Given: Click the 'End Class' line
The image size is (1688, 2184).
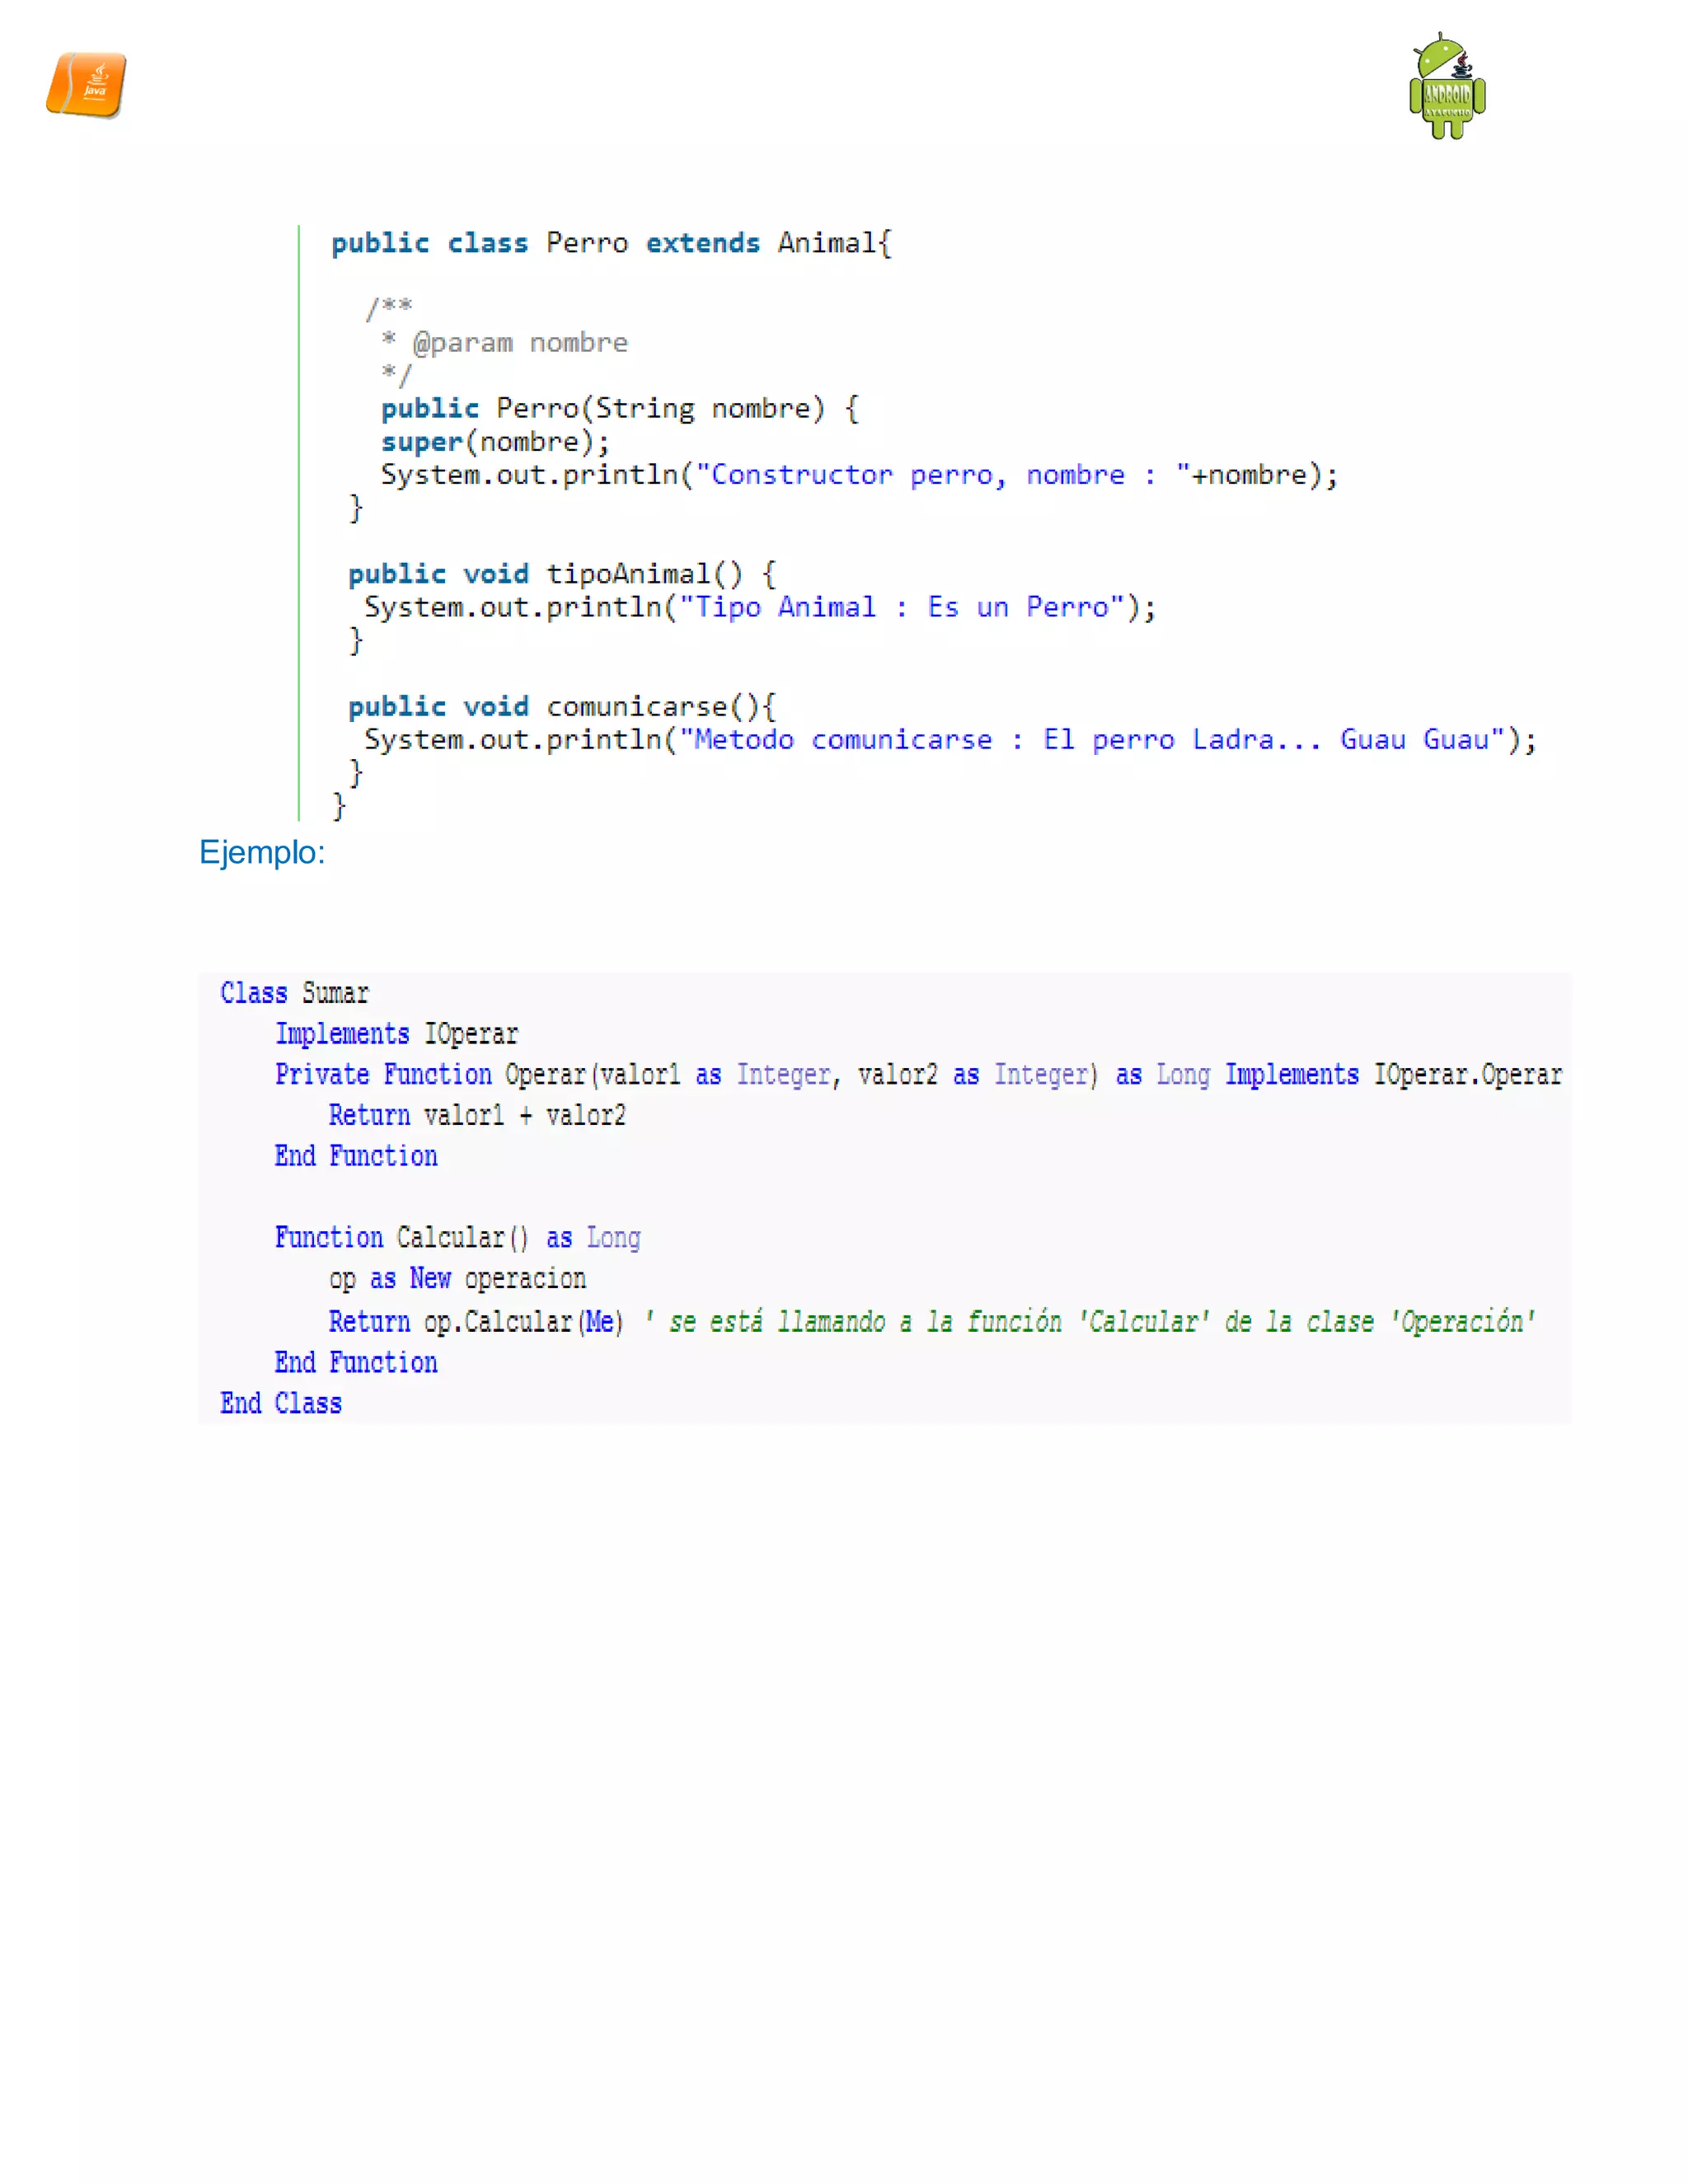Looking at the screenshot, I should pyautogui.click(x=281, y=1404).
